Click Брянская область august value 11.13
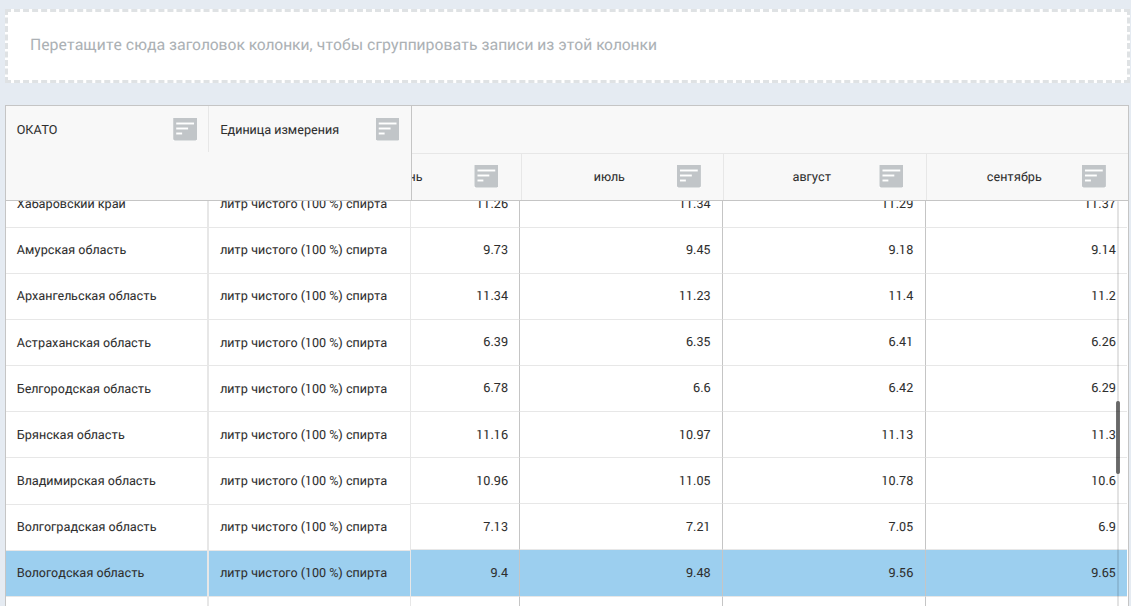 click(897, 435)
